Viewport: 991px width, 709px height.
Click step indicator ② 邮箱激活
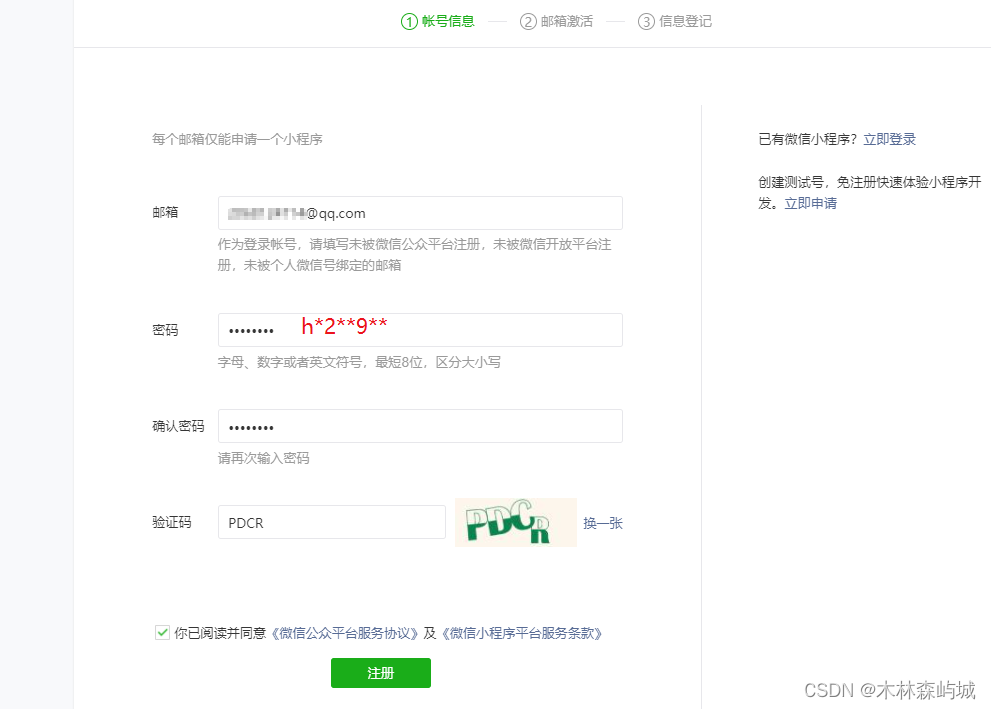pyautogui.click(x=556, y=20)
